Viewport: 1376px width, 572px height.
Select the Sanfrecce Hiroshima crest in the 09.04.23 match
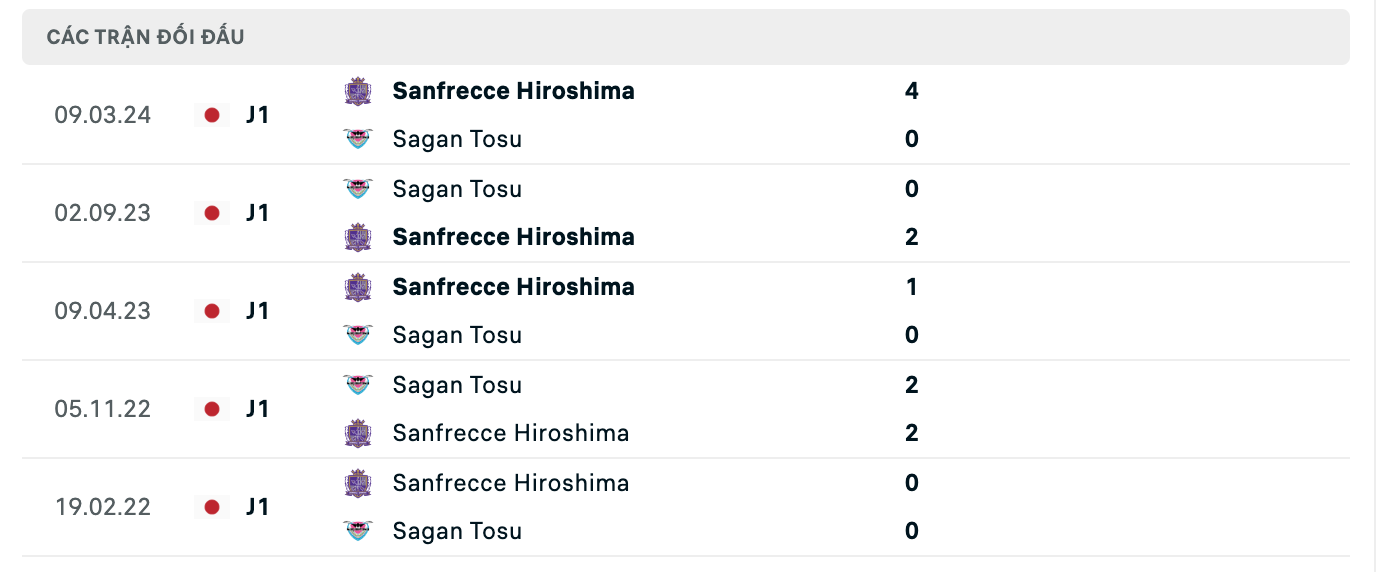(358, 287)
